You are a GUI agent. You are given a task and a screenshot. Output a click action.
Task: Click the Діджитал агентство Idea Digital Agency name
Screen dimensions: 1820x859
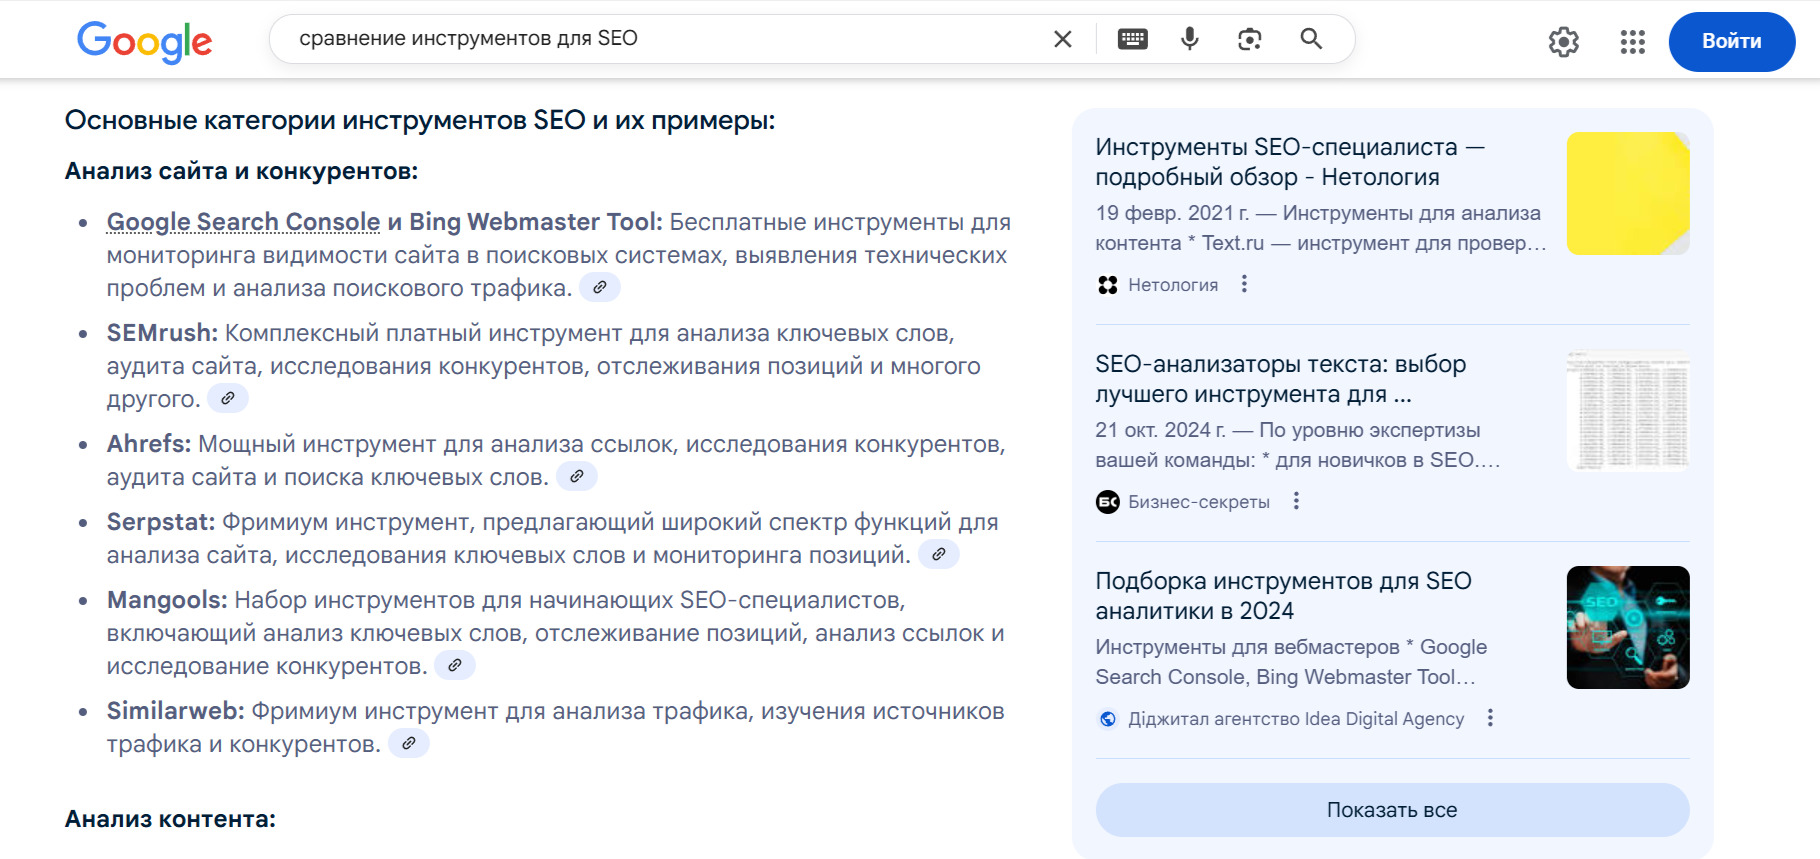(1296, 719)
